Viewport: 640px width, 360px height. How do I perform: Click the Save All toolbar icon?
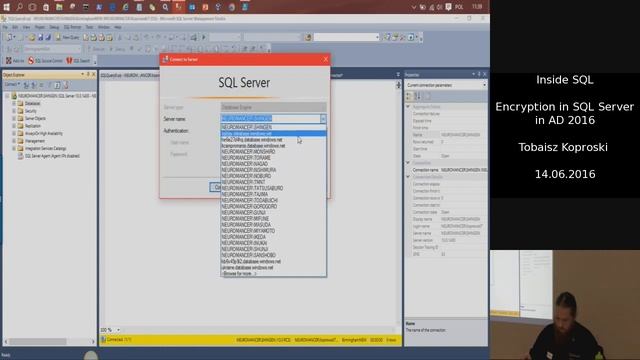coord(48,38)
